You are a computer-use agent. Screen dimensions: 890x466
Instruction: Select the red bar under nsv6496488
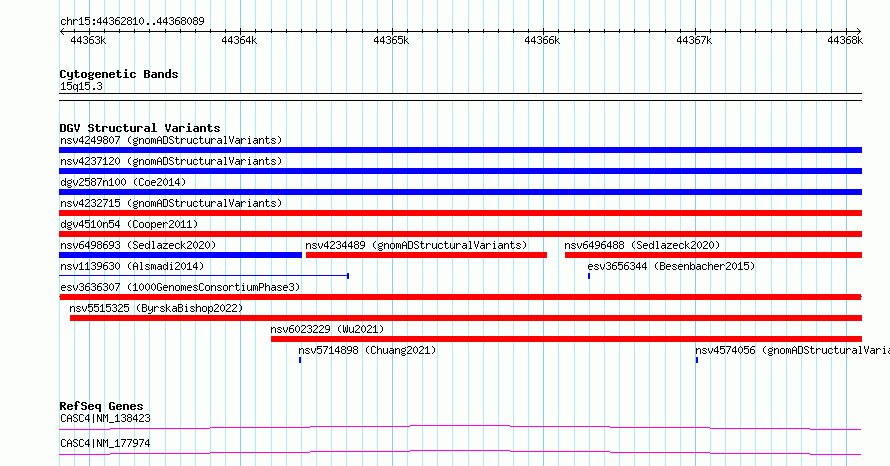tap(713, 255)
